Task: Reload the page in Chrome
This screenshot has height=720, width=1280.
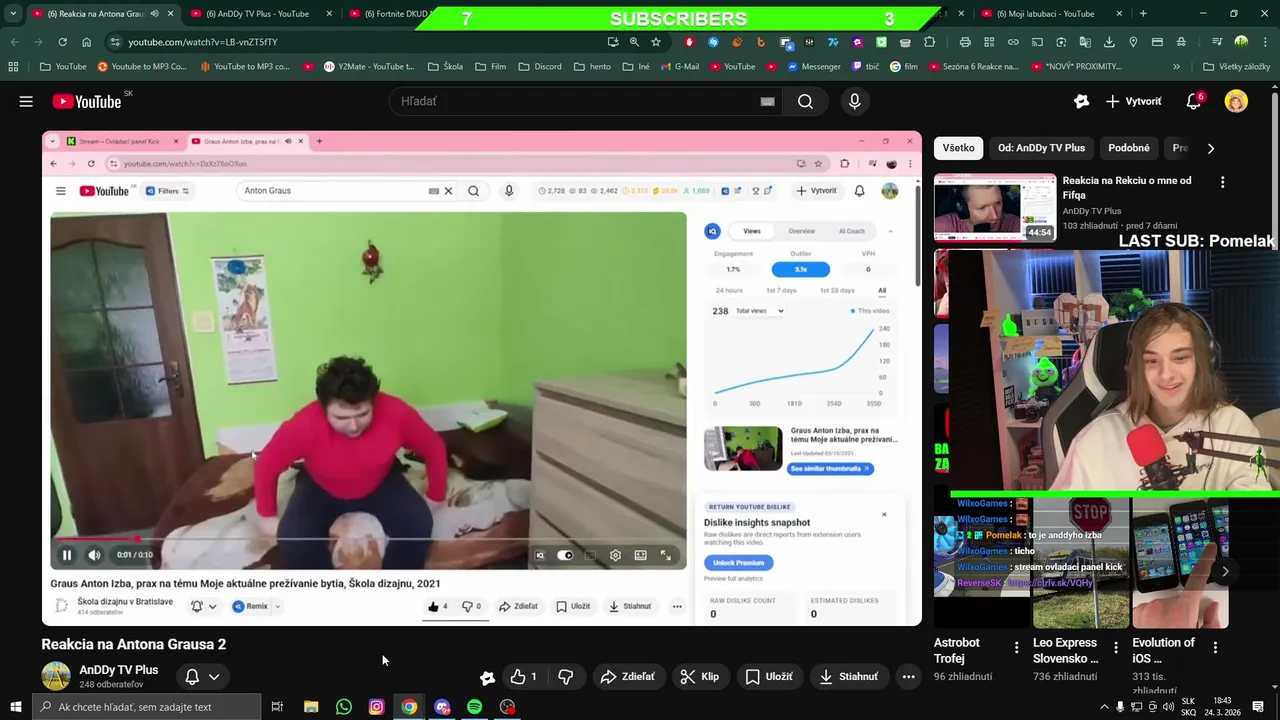Action: [x=62, y=42]
